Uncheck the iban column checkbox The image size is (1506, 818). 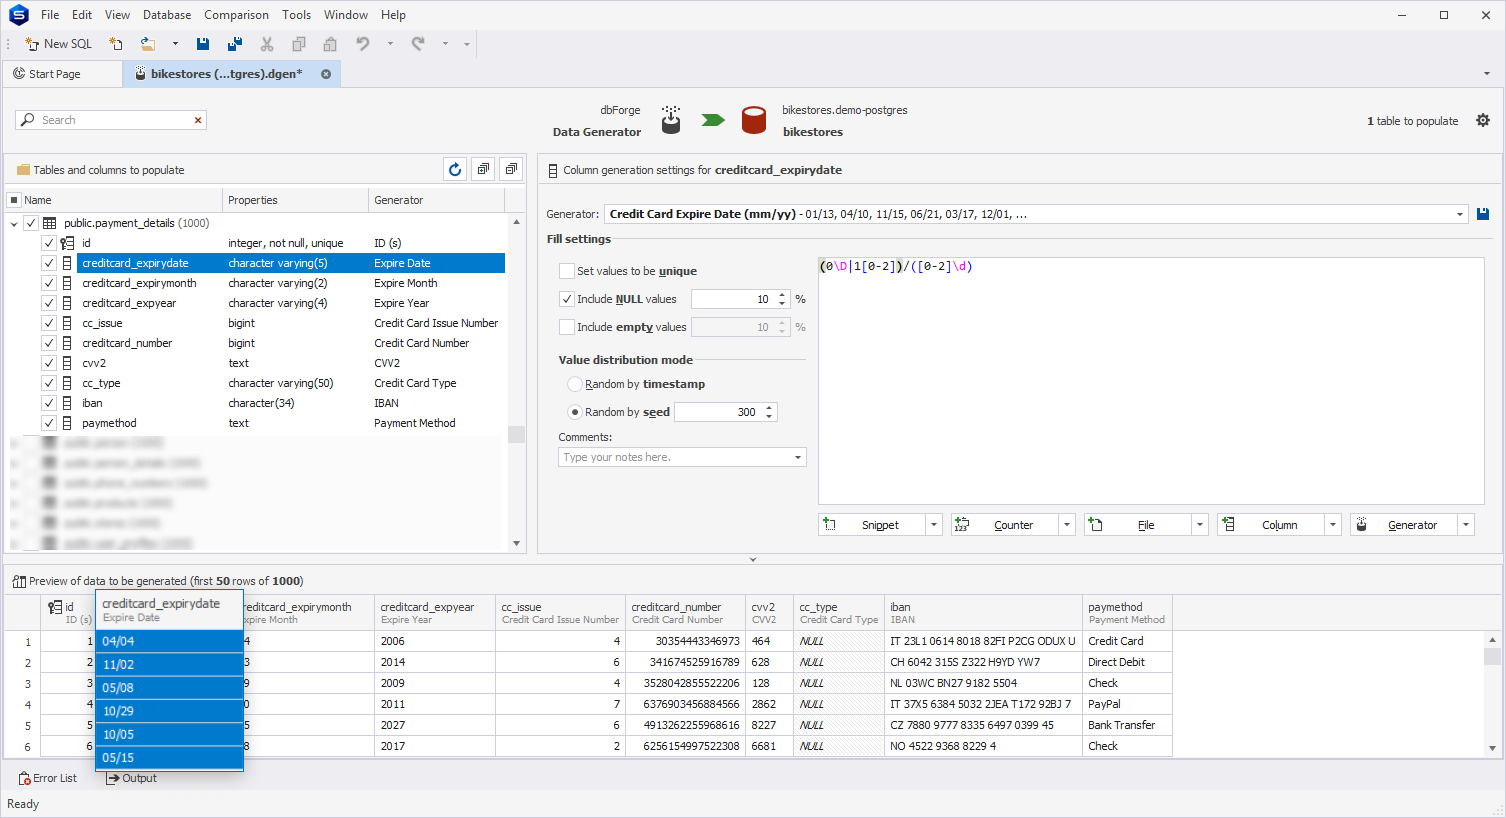48,403
